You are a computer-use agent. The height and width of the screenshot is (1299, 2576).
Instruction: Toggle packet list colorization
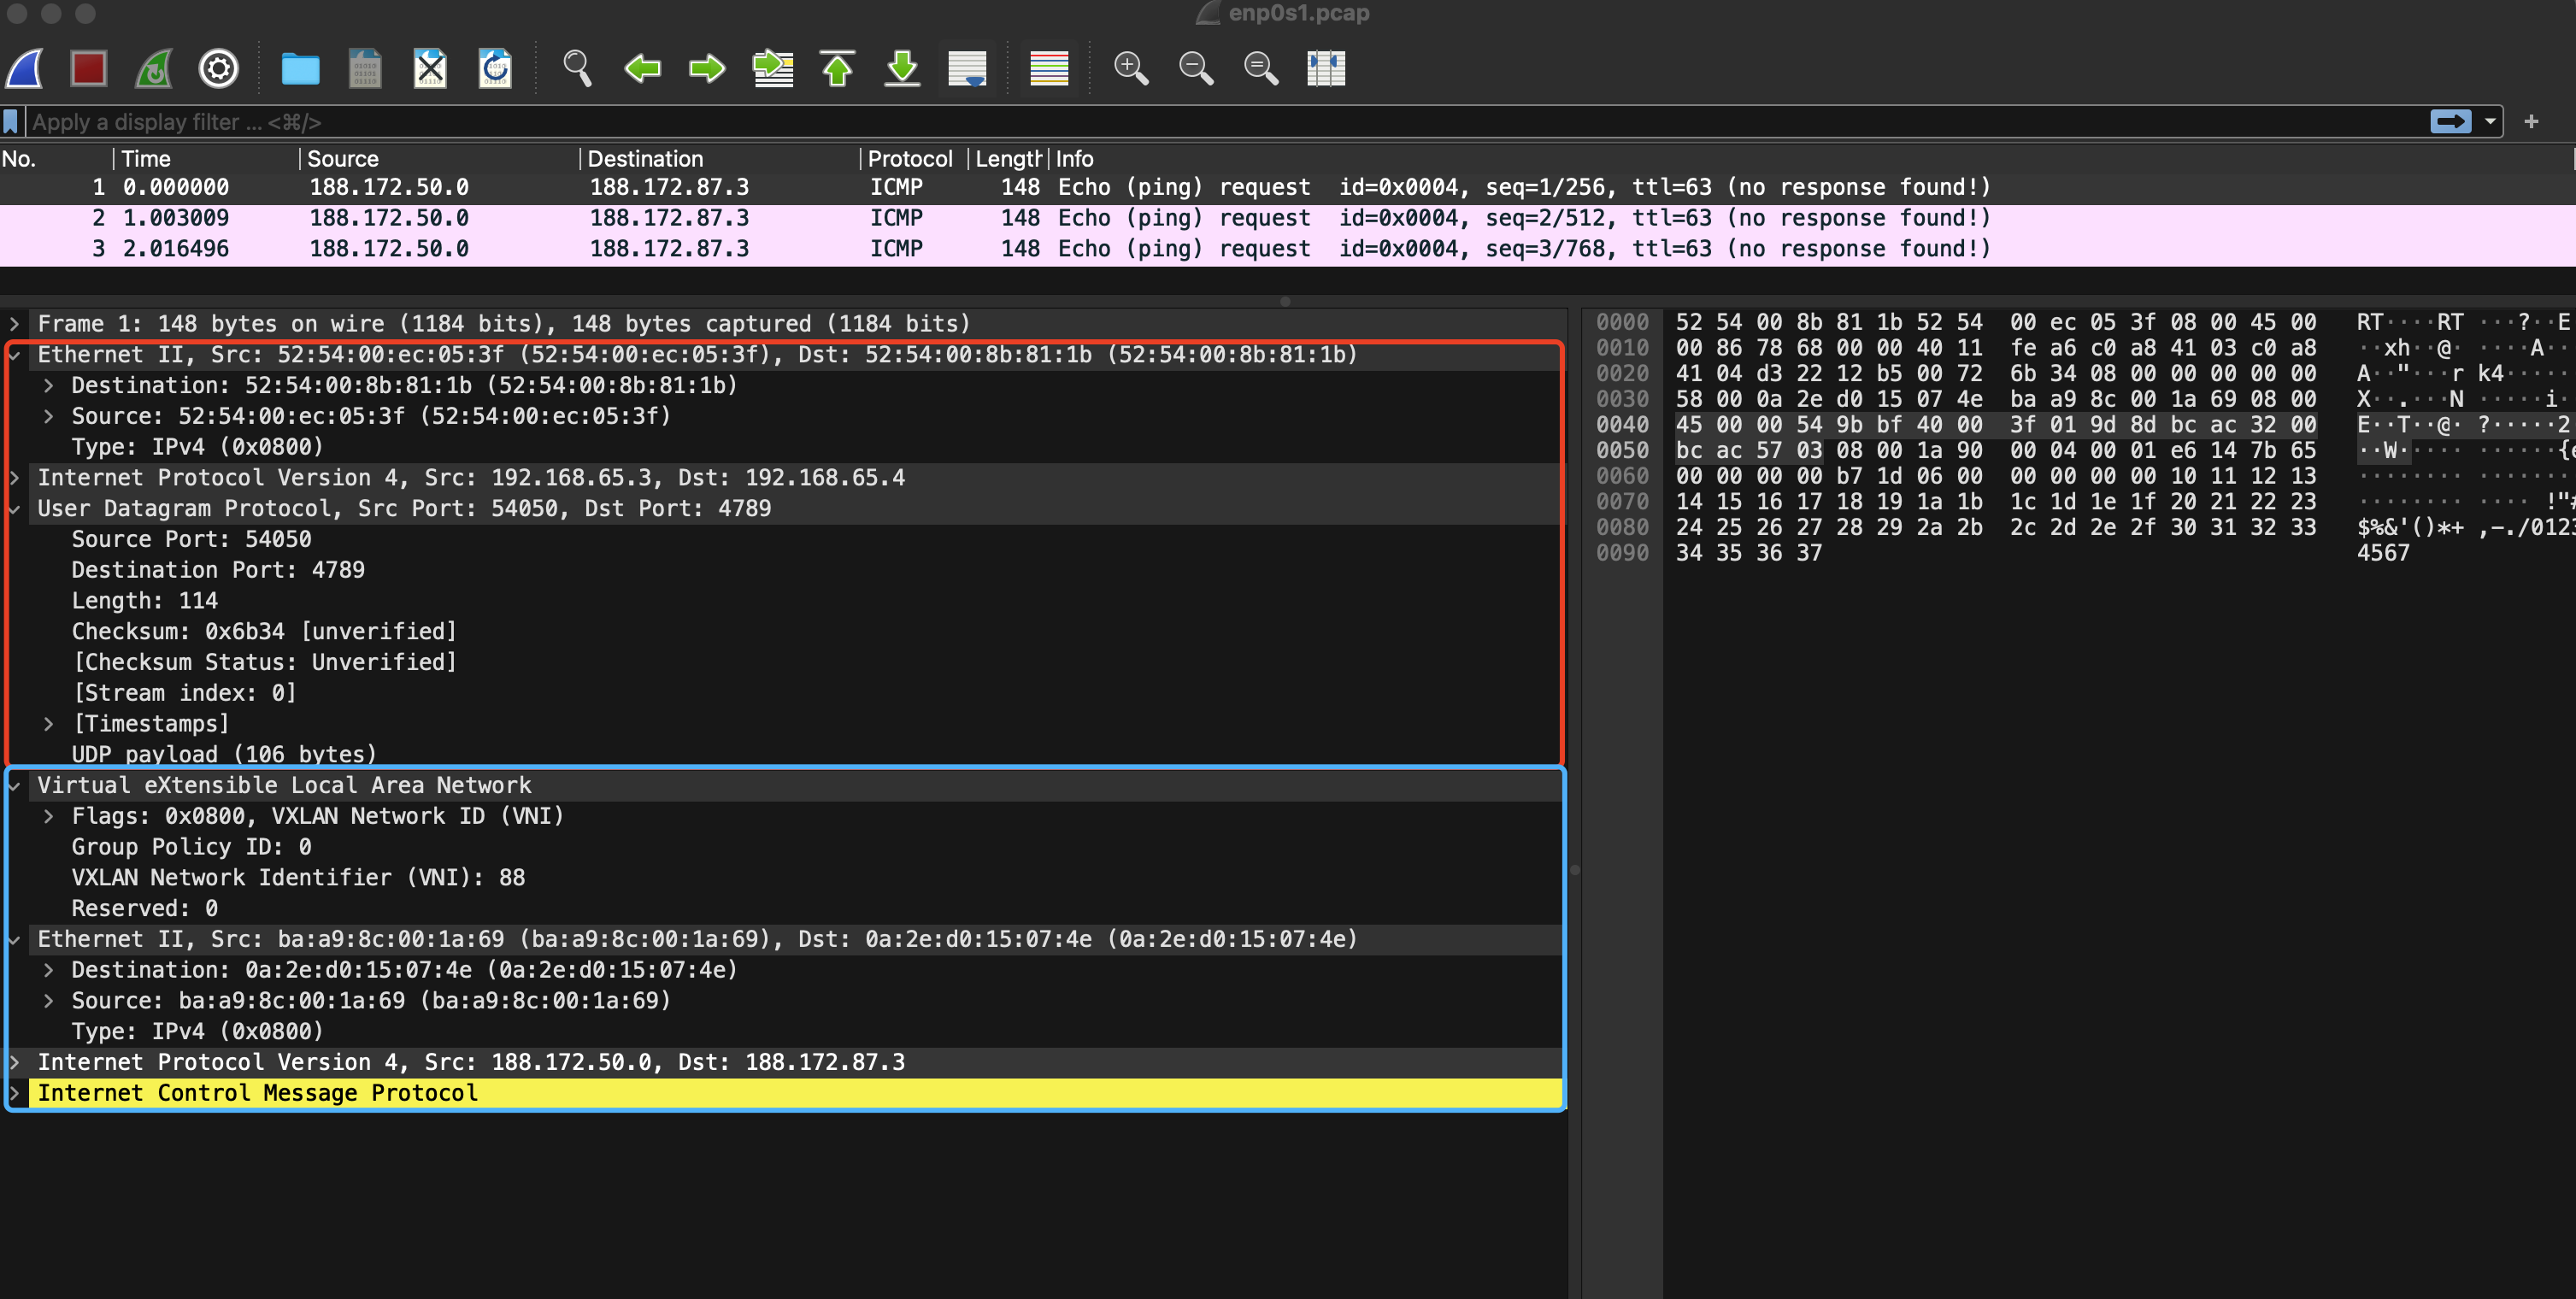[x=1049, y=68]
